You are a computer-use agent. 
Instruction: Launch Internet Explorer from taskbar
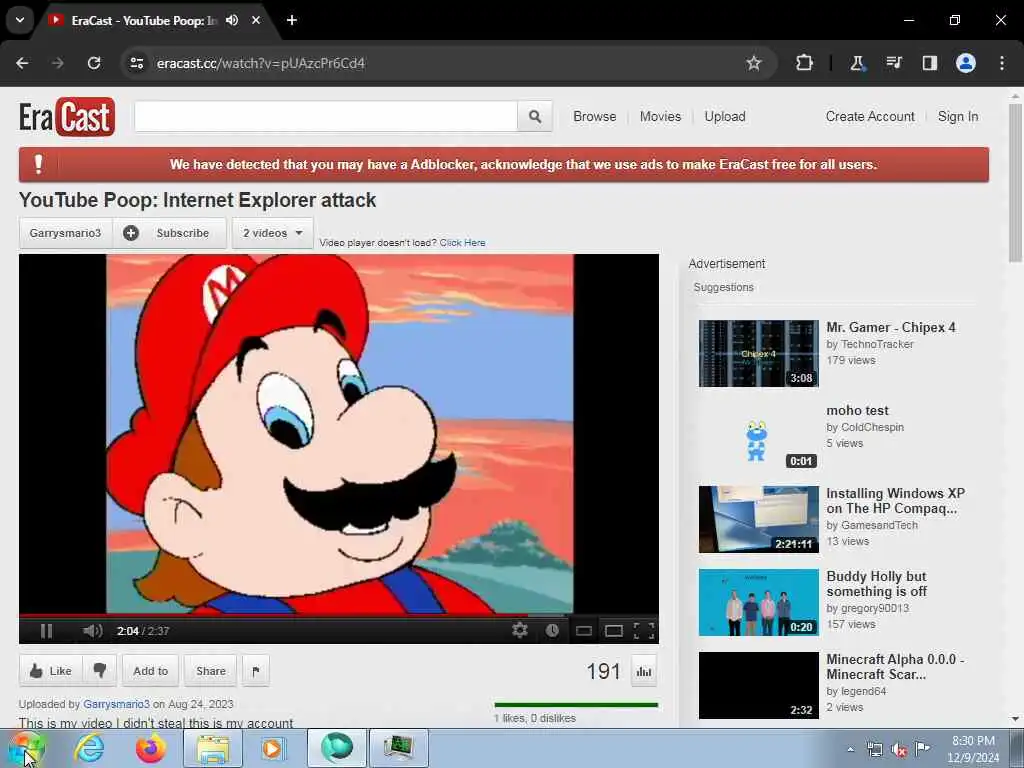pos(89,748)
